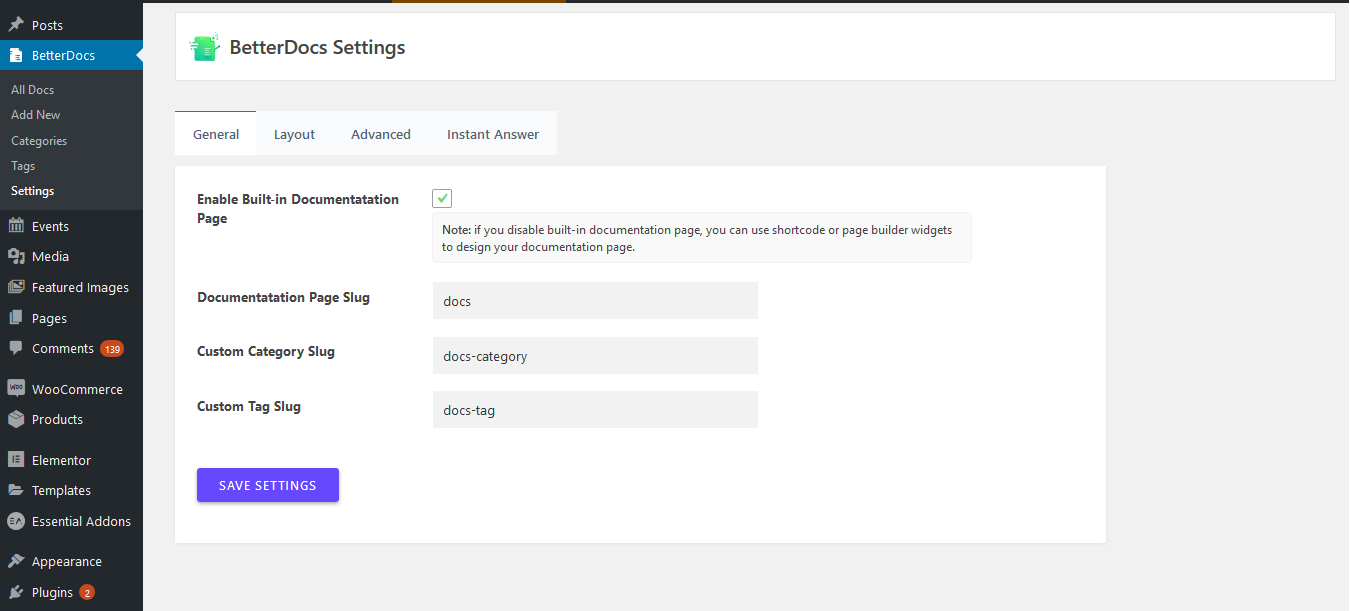Open the Tags submenu link

[23, 166]
